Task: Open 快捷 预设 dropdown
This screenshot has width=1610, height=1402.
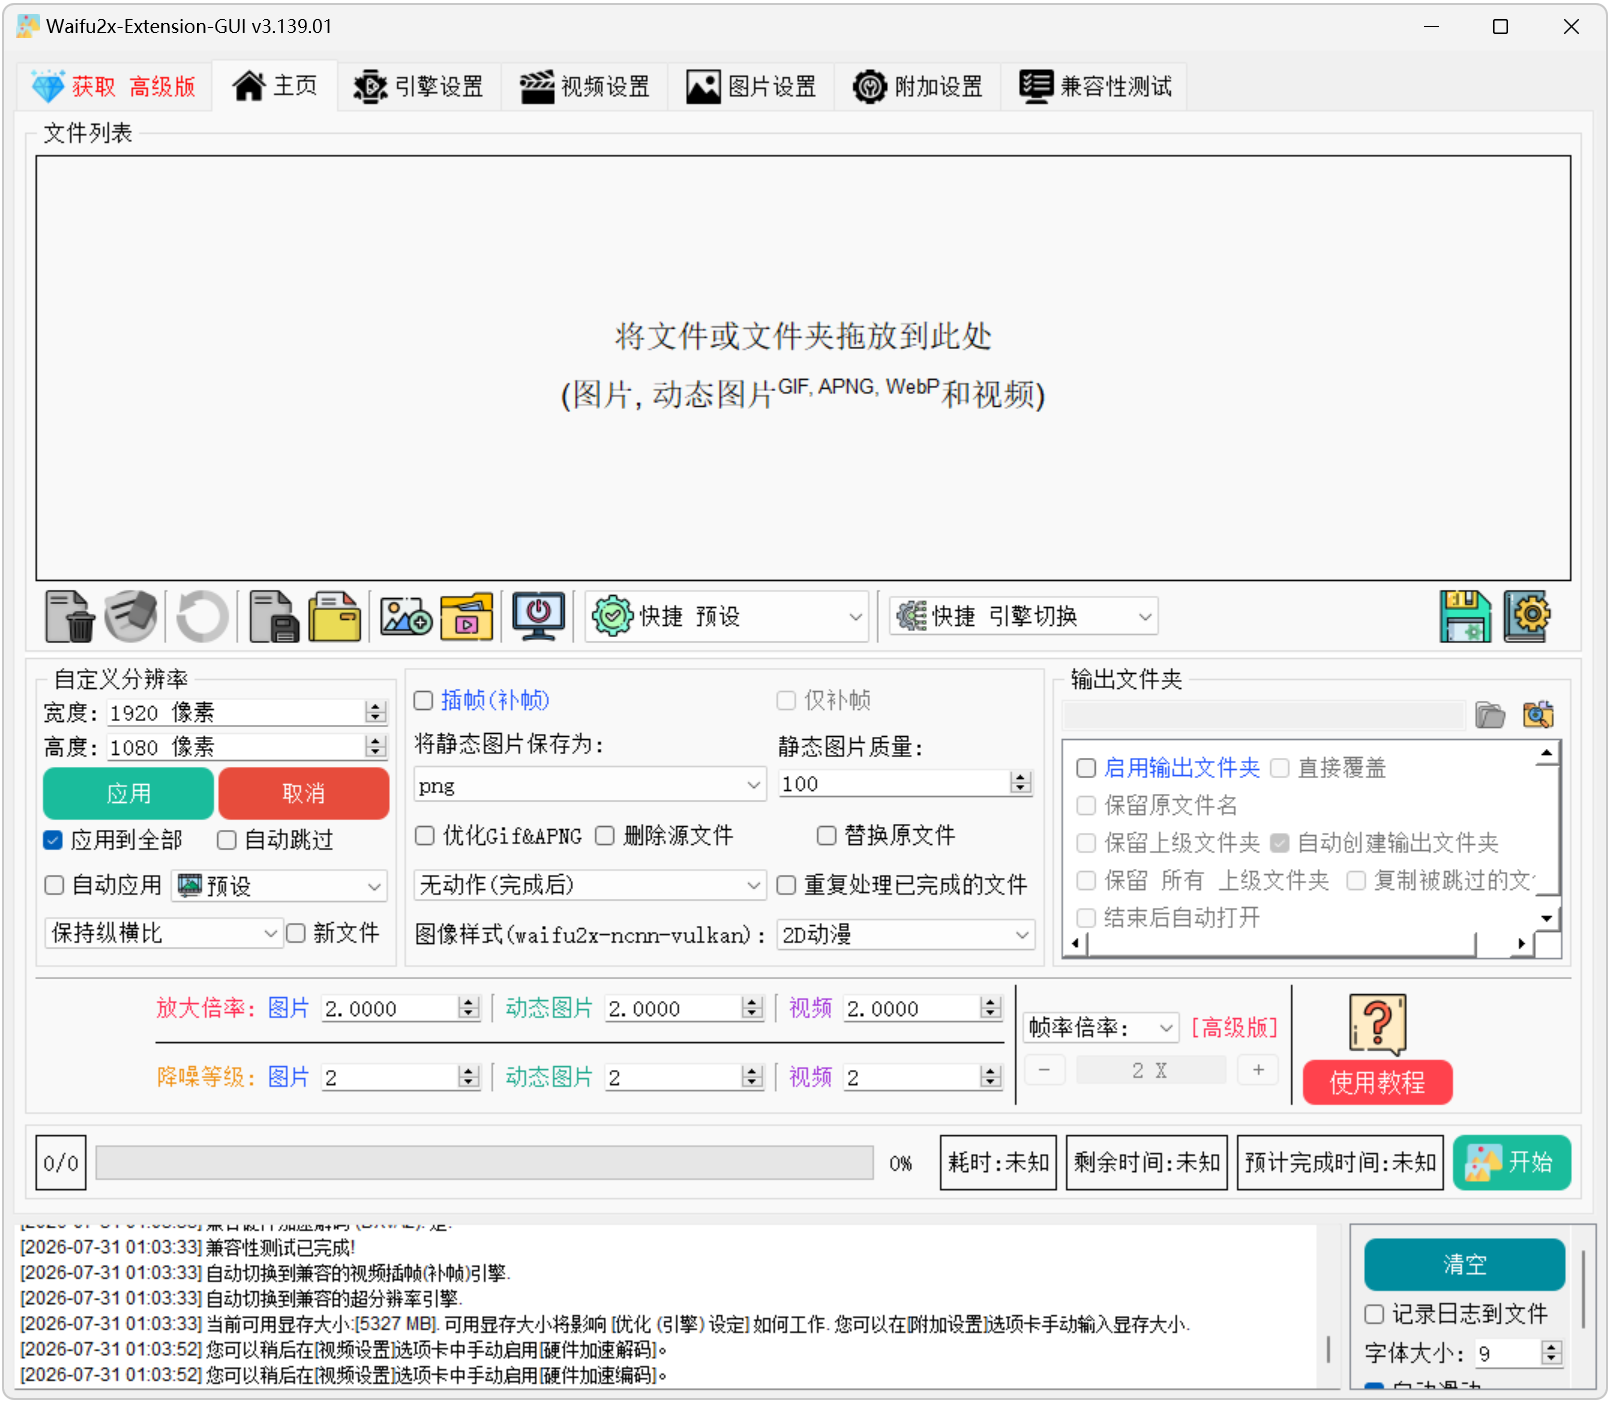Action: pyautogui.click(x=727, y=616)
